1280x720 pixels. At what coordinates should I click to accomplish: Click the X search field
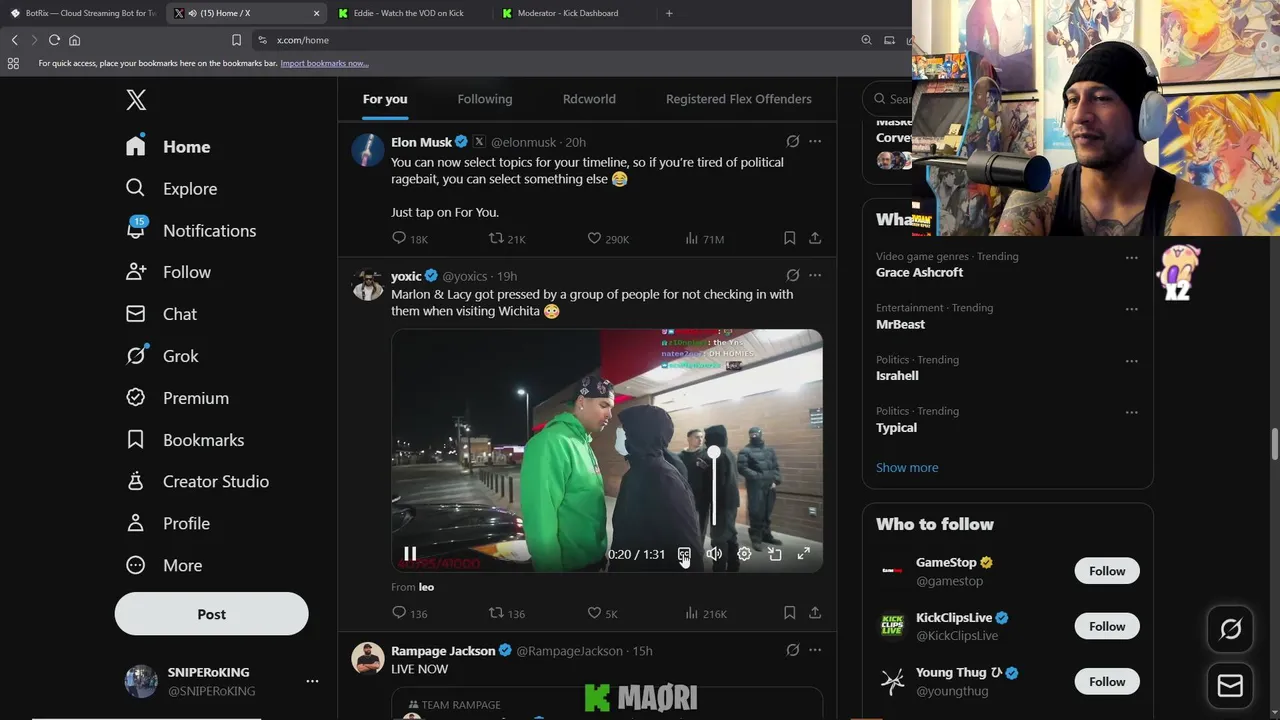coord(888,99)
